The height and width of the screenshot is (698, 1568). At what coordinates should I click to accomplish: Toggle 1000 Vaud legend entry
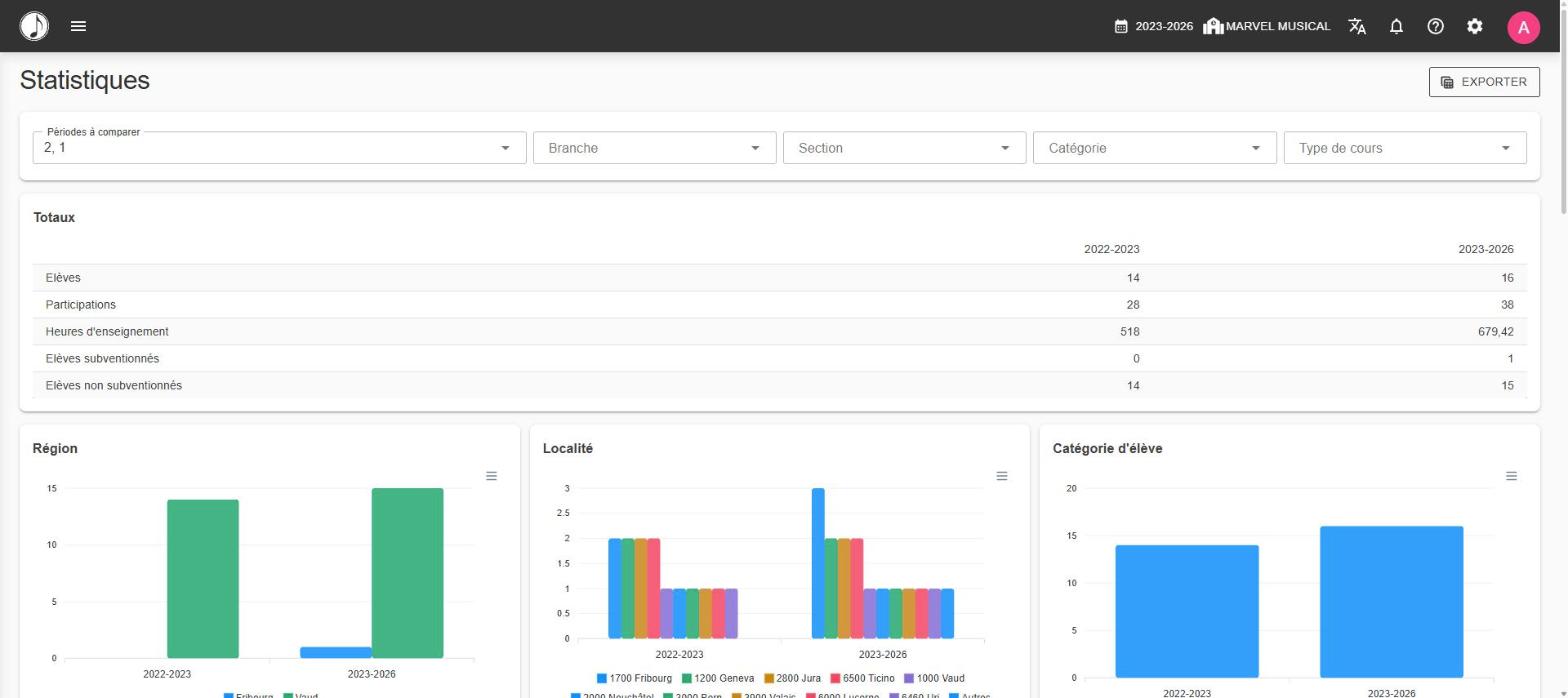[934, 678]
